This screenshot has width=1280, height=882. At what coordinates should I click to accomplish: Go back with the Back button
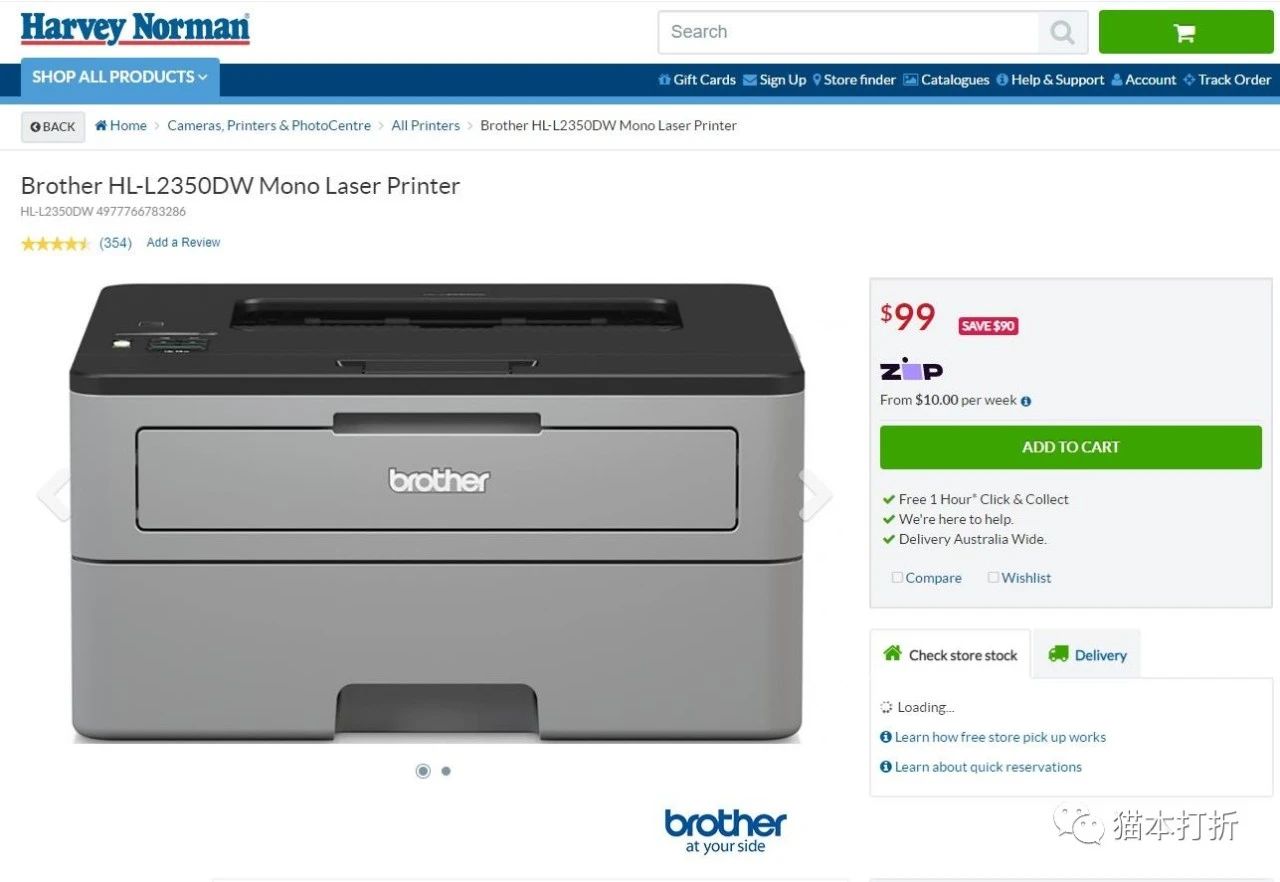53,127
